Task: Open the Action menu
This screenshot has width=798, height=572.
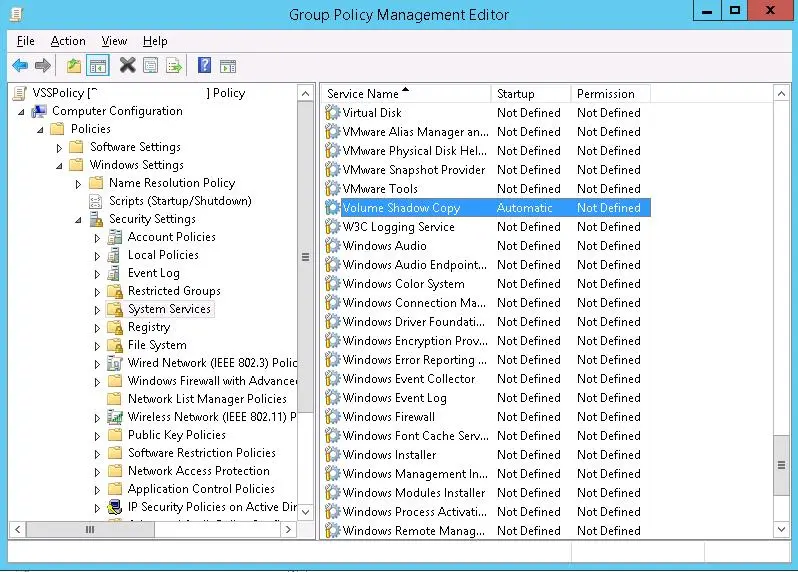Action: [x=68, y=41]
